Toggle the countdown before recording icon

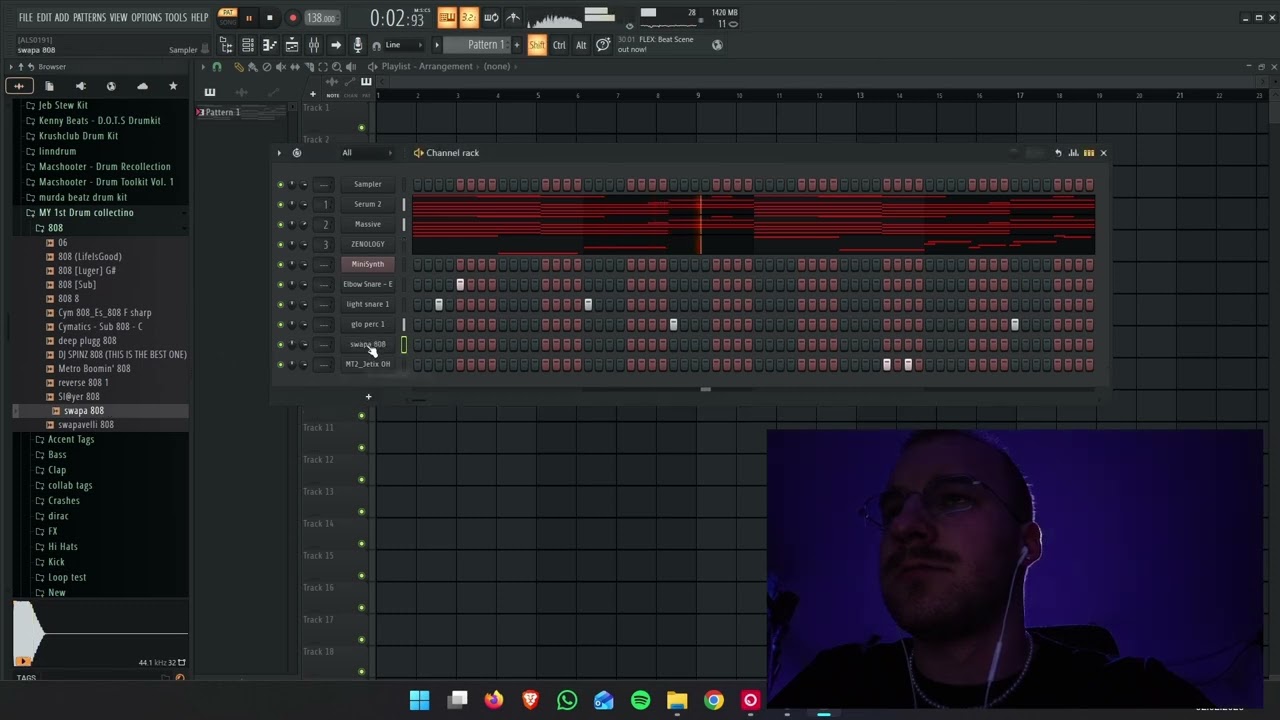click(469, 17)
